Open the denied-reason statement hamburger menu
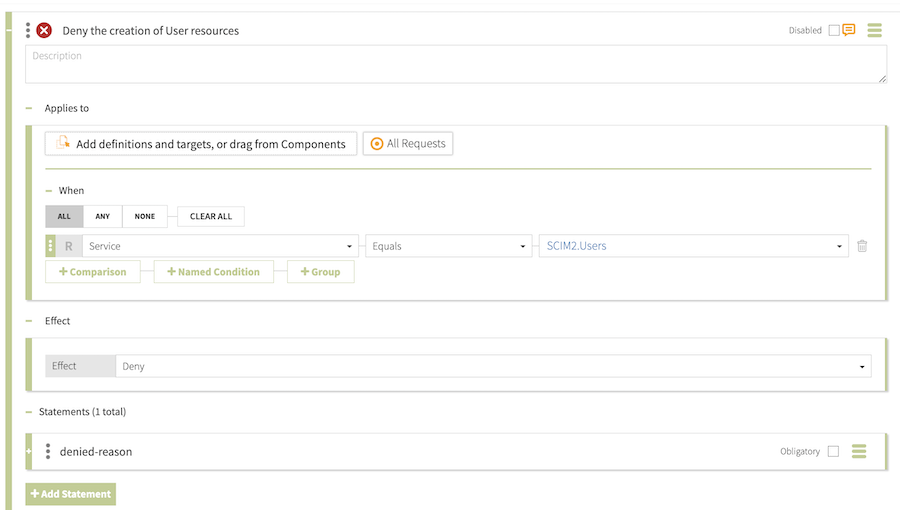The width and height of the screenshot is (900, 510). pyautogui.click(x=859, y=451)
